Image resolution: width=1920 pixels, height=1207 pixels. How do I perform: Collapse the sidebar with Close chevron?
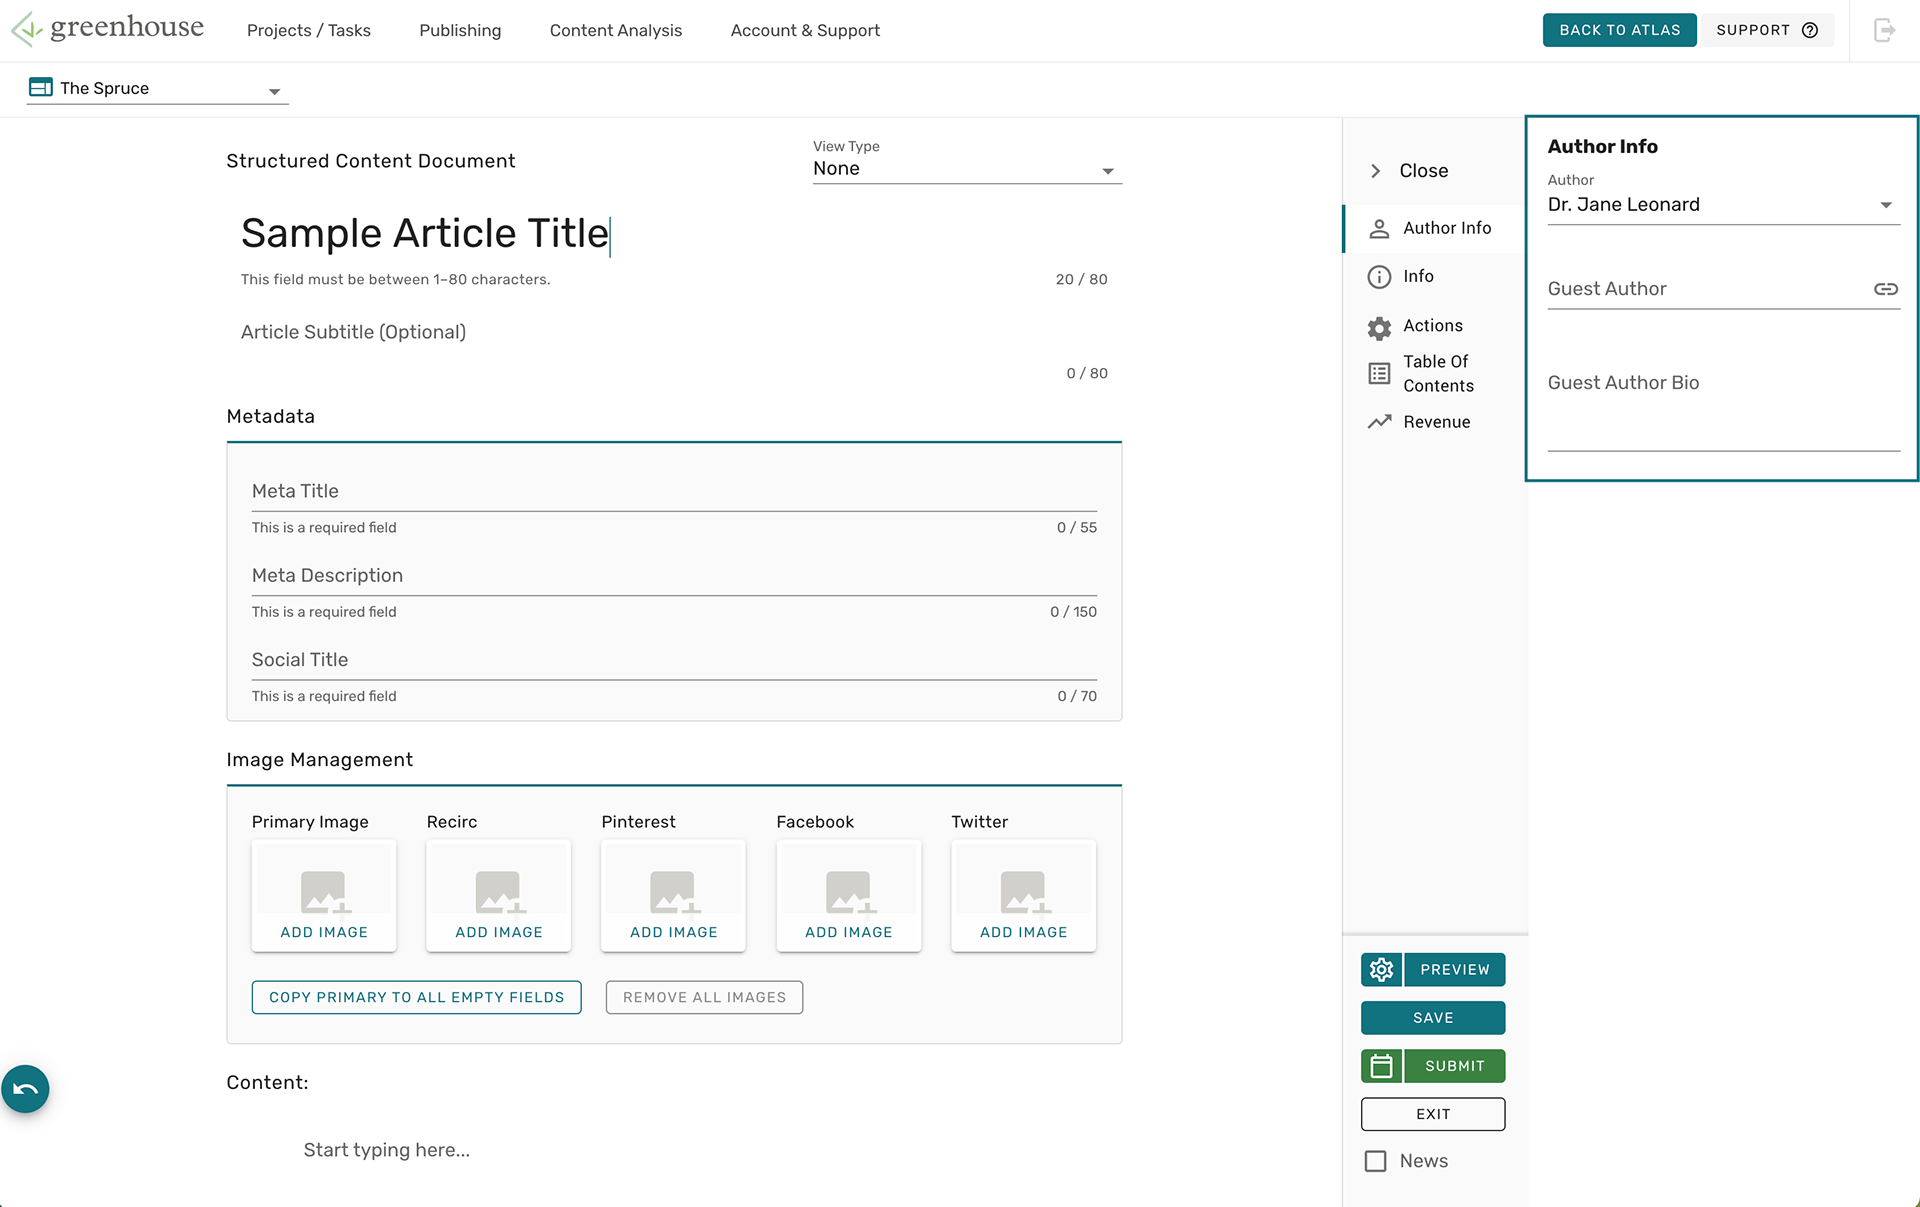[1376, 171]
